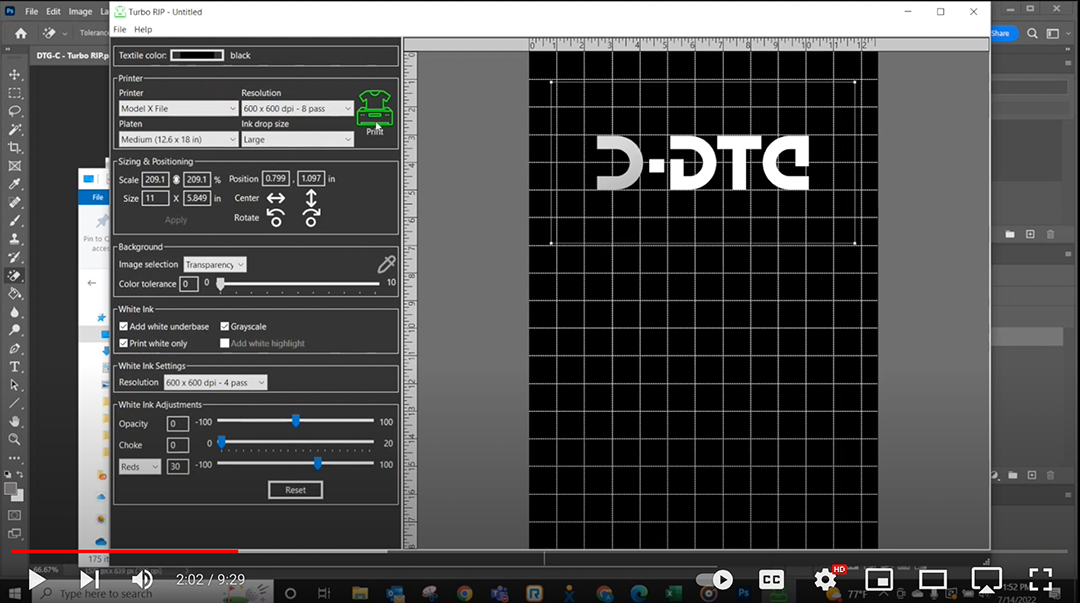This screenshot has width=1080, height=603.
Task: Click the green Print t-shirt icon
Action: (x=374, y=108)
